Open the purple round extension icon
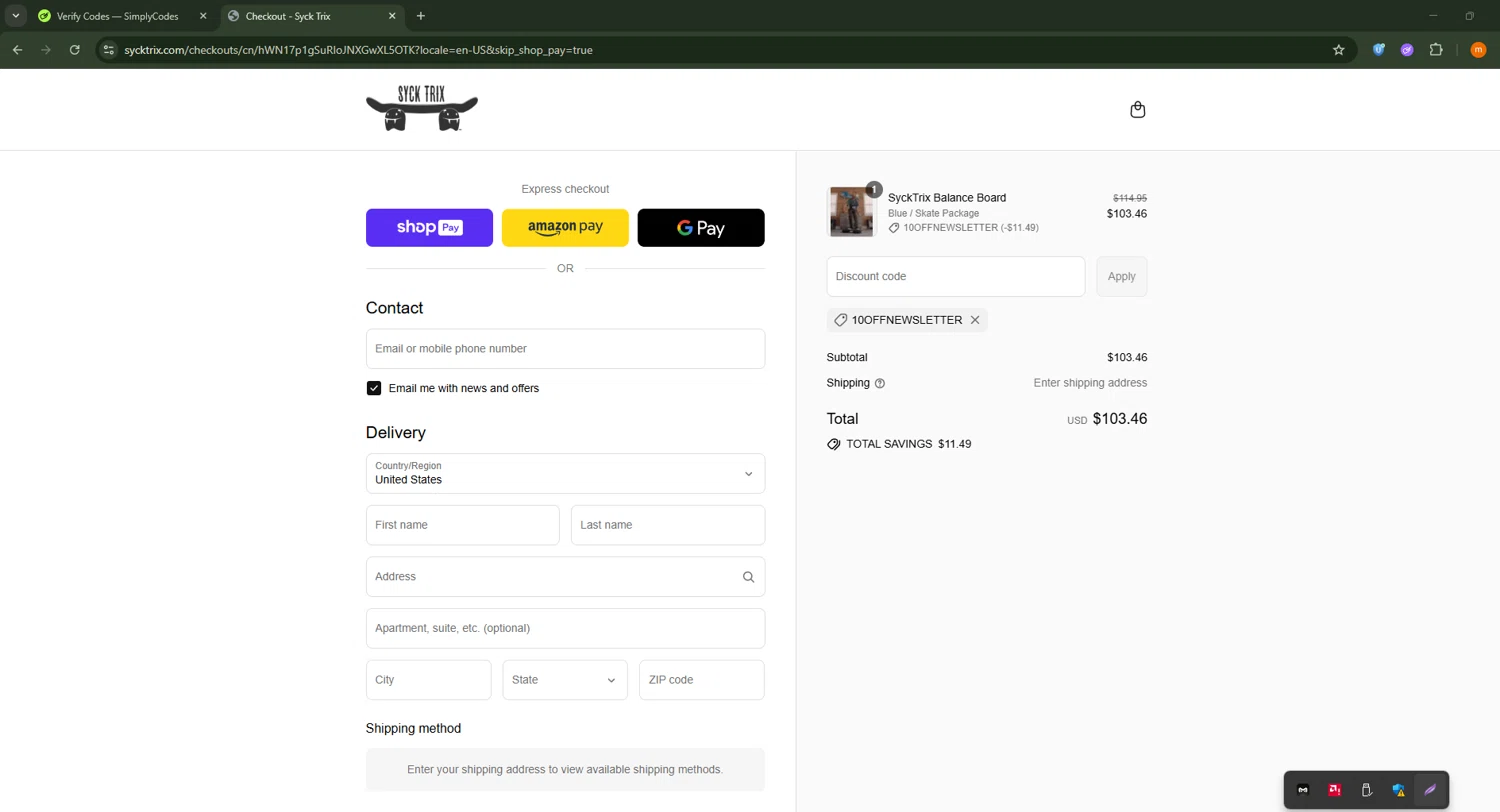The height and width of the screenshot is (812, 1500). point(1407,50)
